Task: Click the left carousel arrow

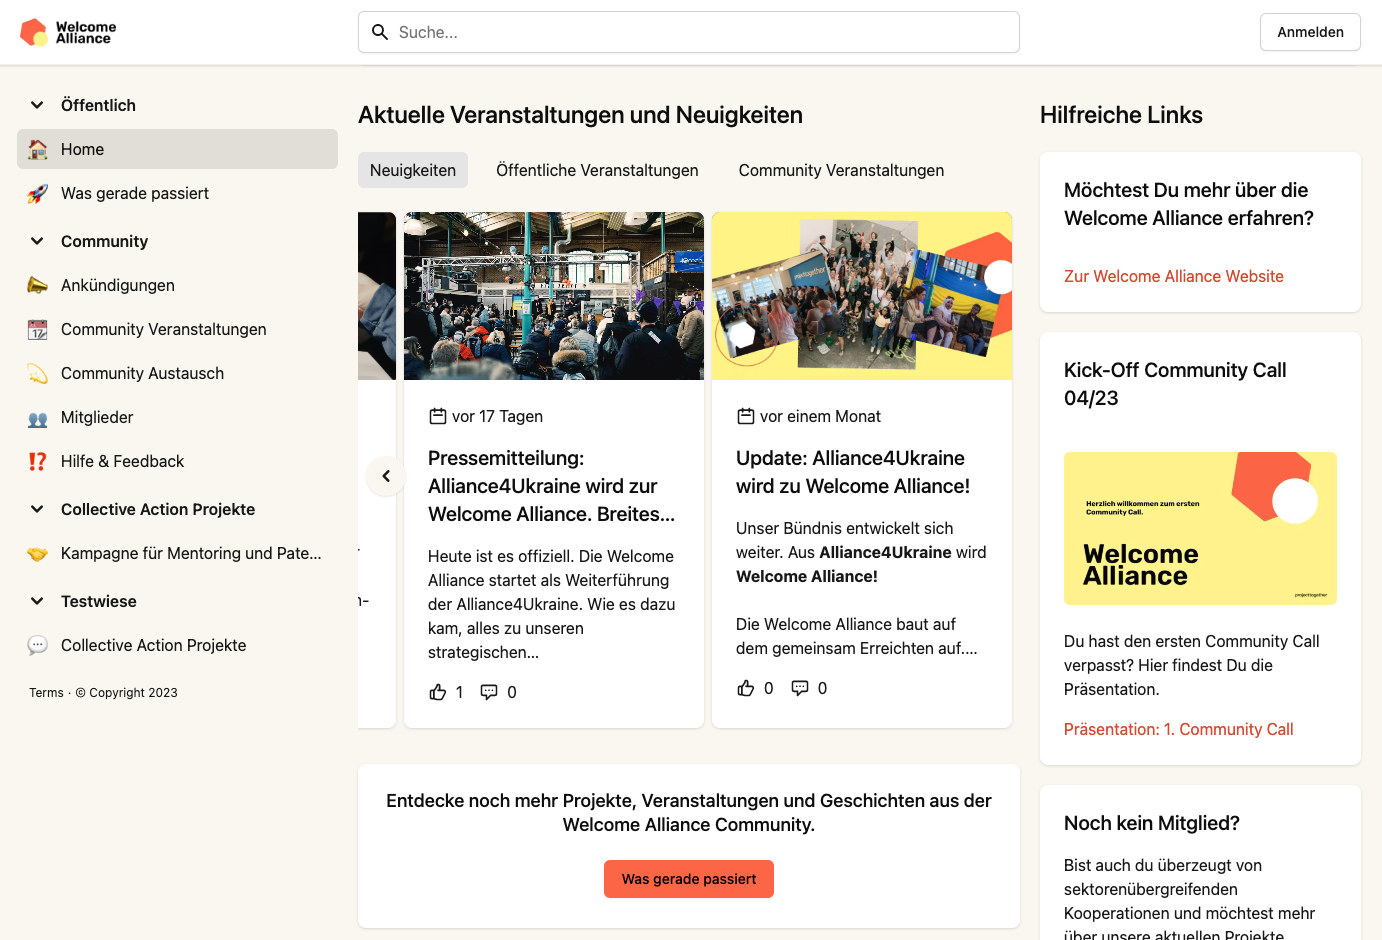Action: tap(386, 476)
